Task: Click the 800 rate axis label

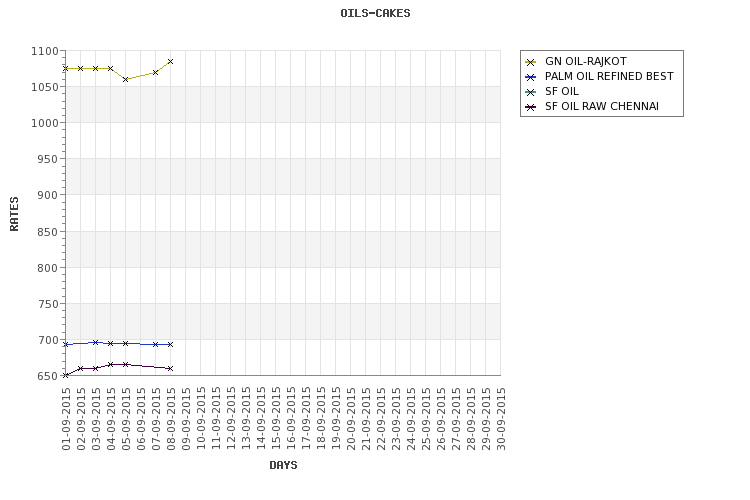Action: 48,268
